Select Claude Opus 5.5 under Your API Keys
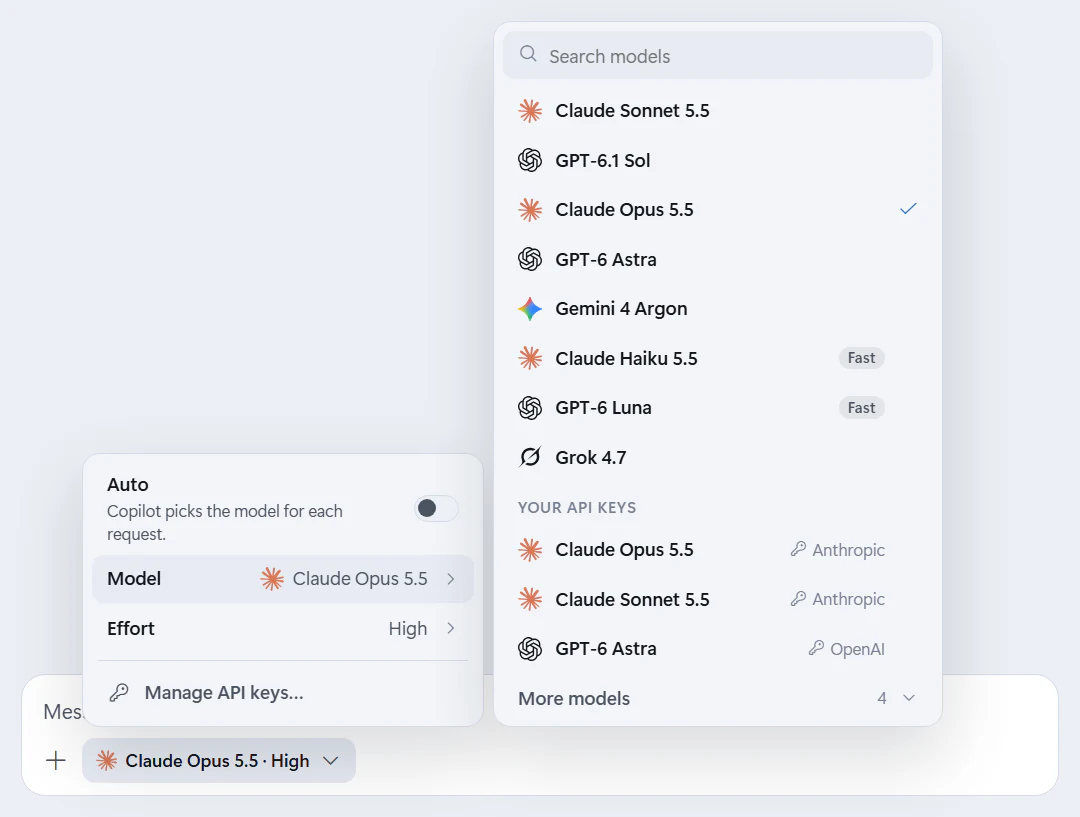1080x817 pixels. 718,550
